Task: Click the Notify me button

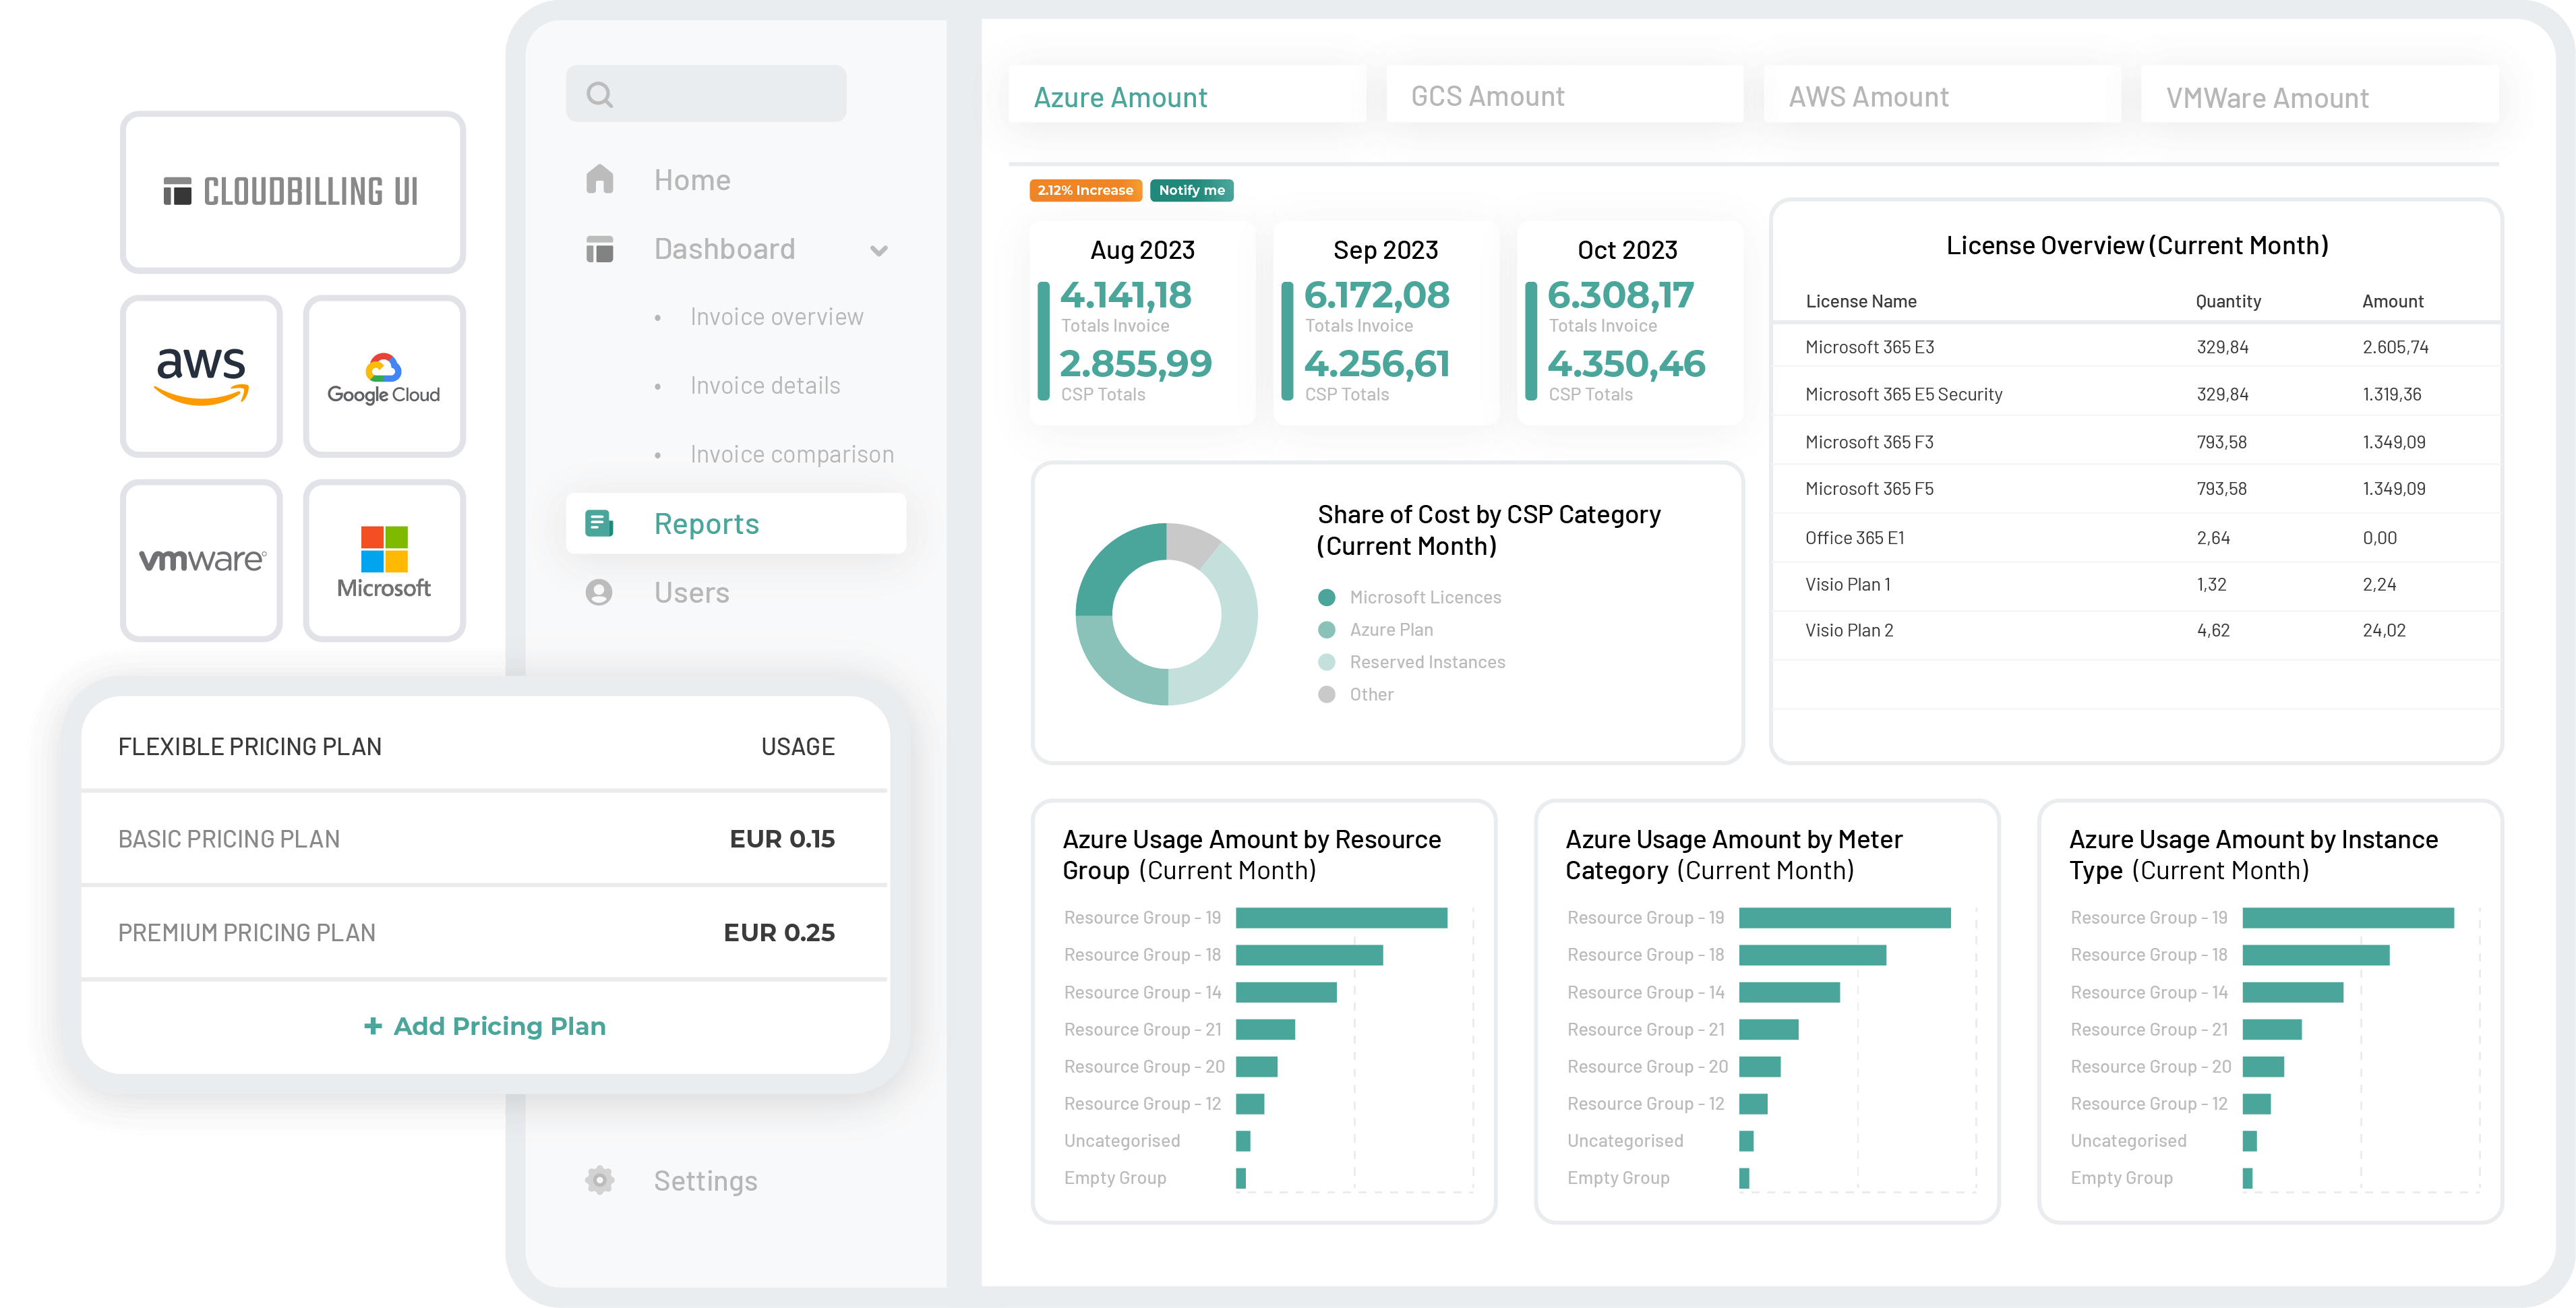Action: coord(1191,190)
